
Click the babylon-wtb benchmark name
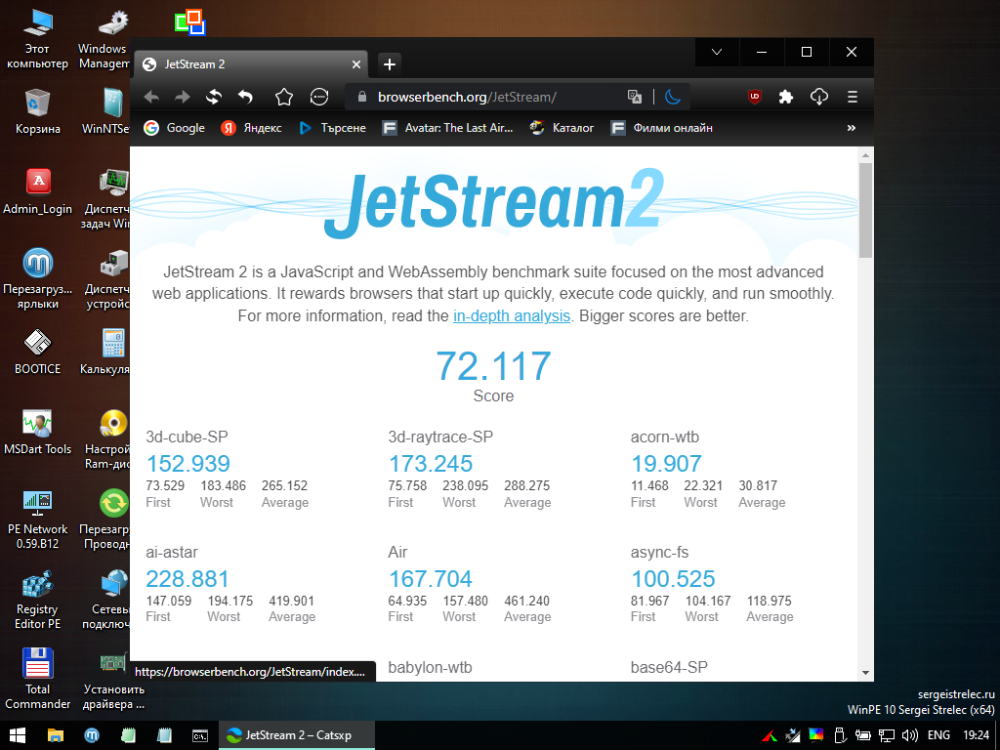tap(430, 668)
